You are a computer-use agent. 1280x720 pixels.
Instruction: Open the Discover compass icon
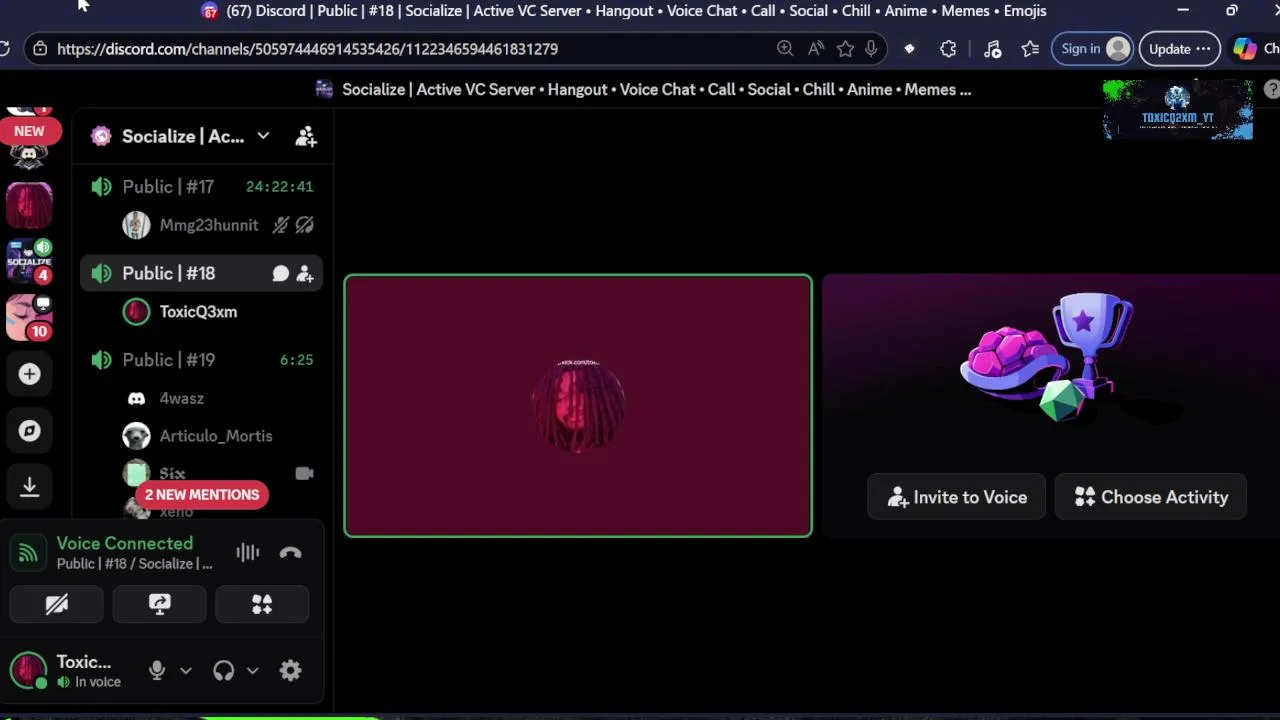[x=29, y=431]
